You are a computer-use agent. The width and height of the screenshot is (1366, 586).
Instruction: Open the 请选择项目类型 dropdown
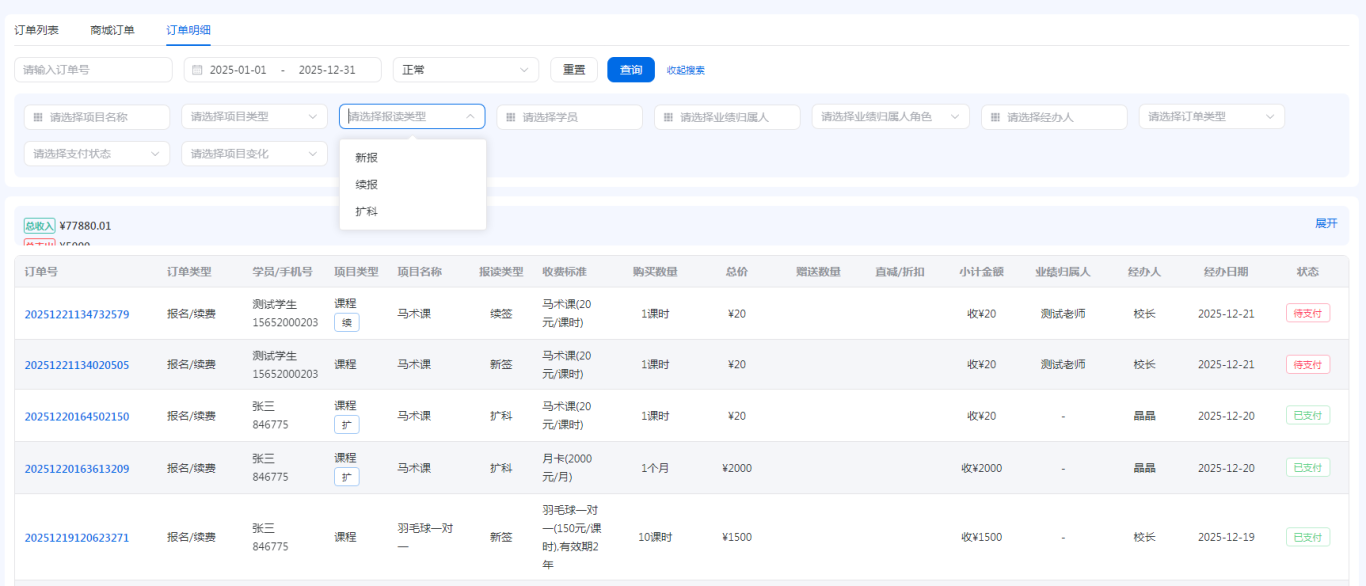254,117
